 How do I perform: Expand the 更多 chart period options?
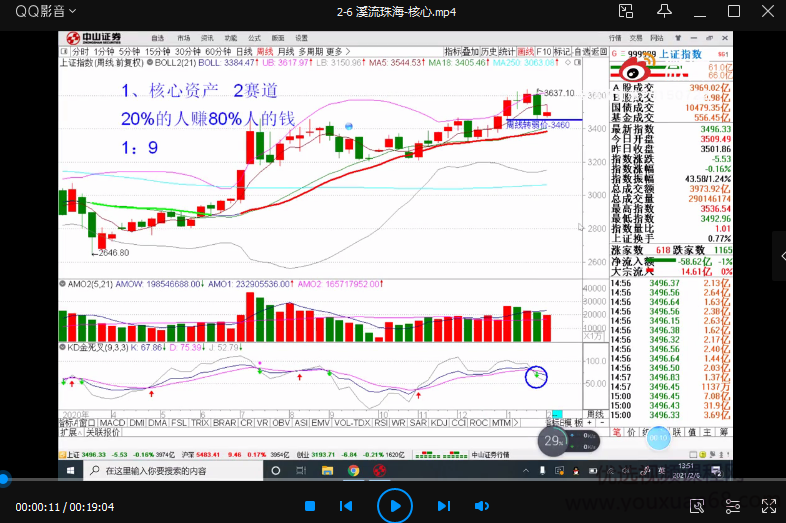tap(335, 52)
